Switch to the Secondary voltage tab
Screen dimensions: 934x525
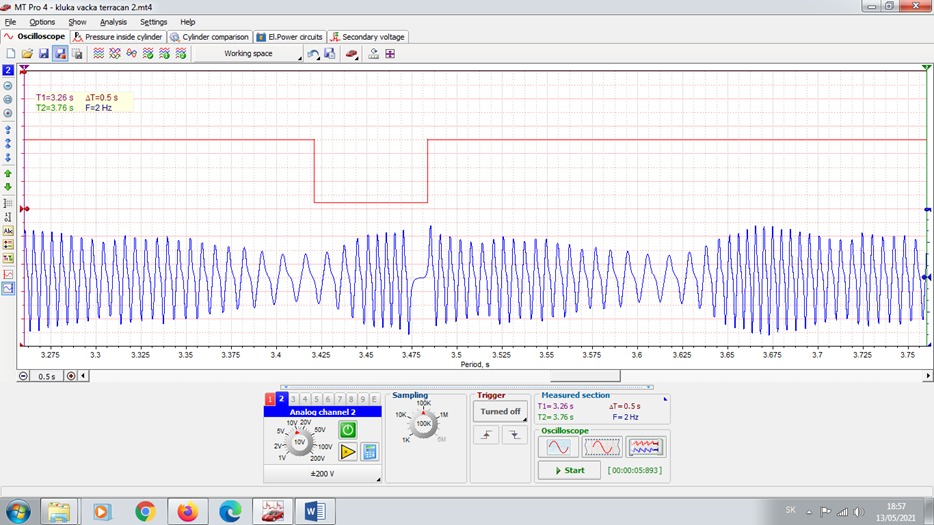pyautogui.click(x=368, y=37)
